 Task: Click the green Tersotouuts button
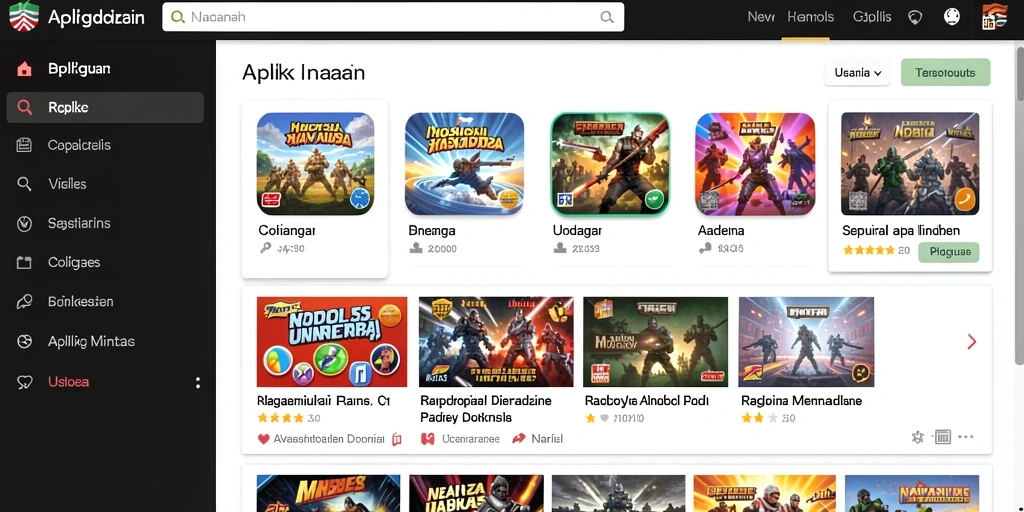point(945,72)
